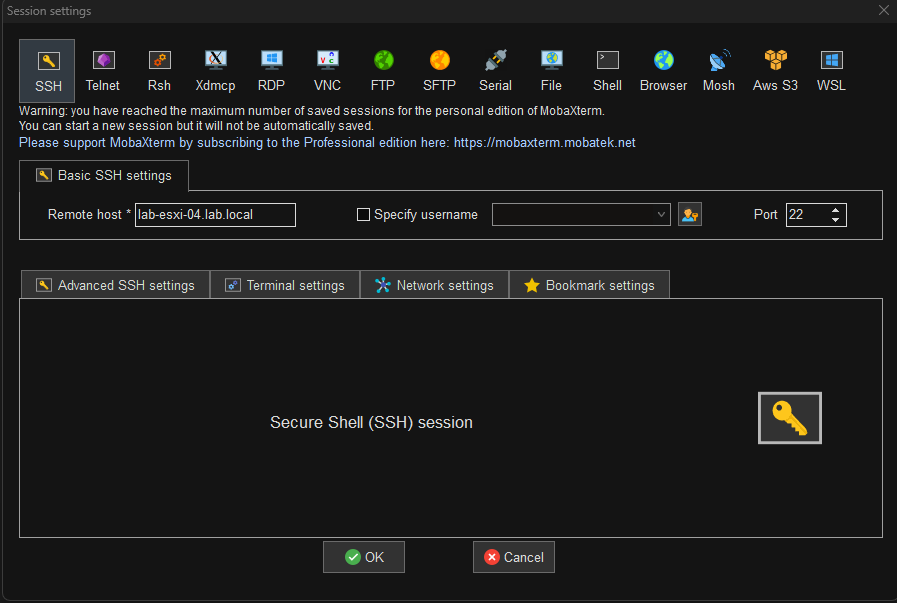Choose the Telnet session type
The width and height of the screenshot is (897, 603).
(x=102, y=70)
